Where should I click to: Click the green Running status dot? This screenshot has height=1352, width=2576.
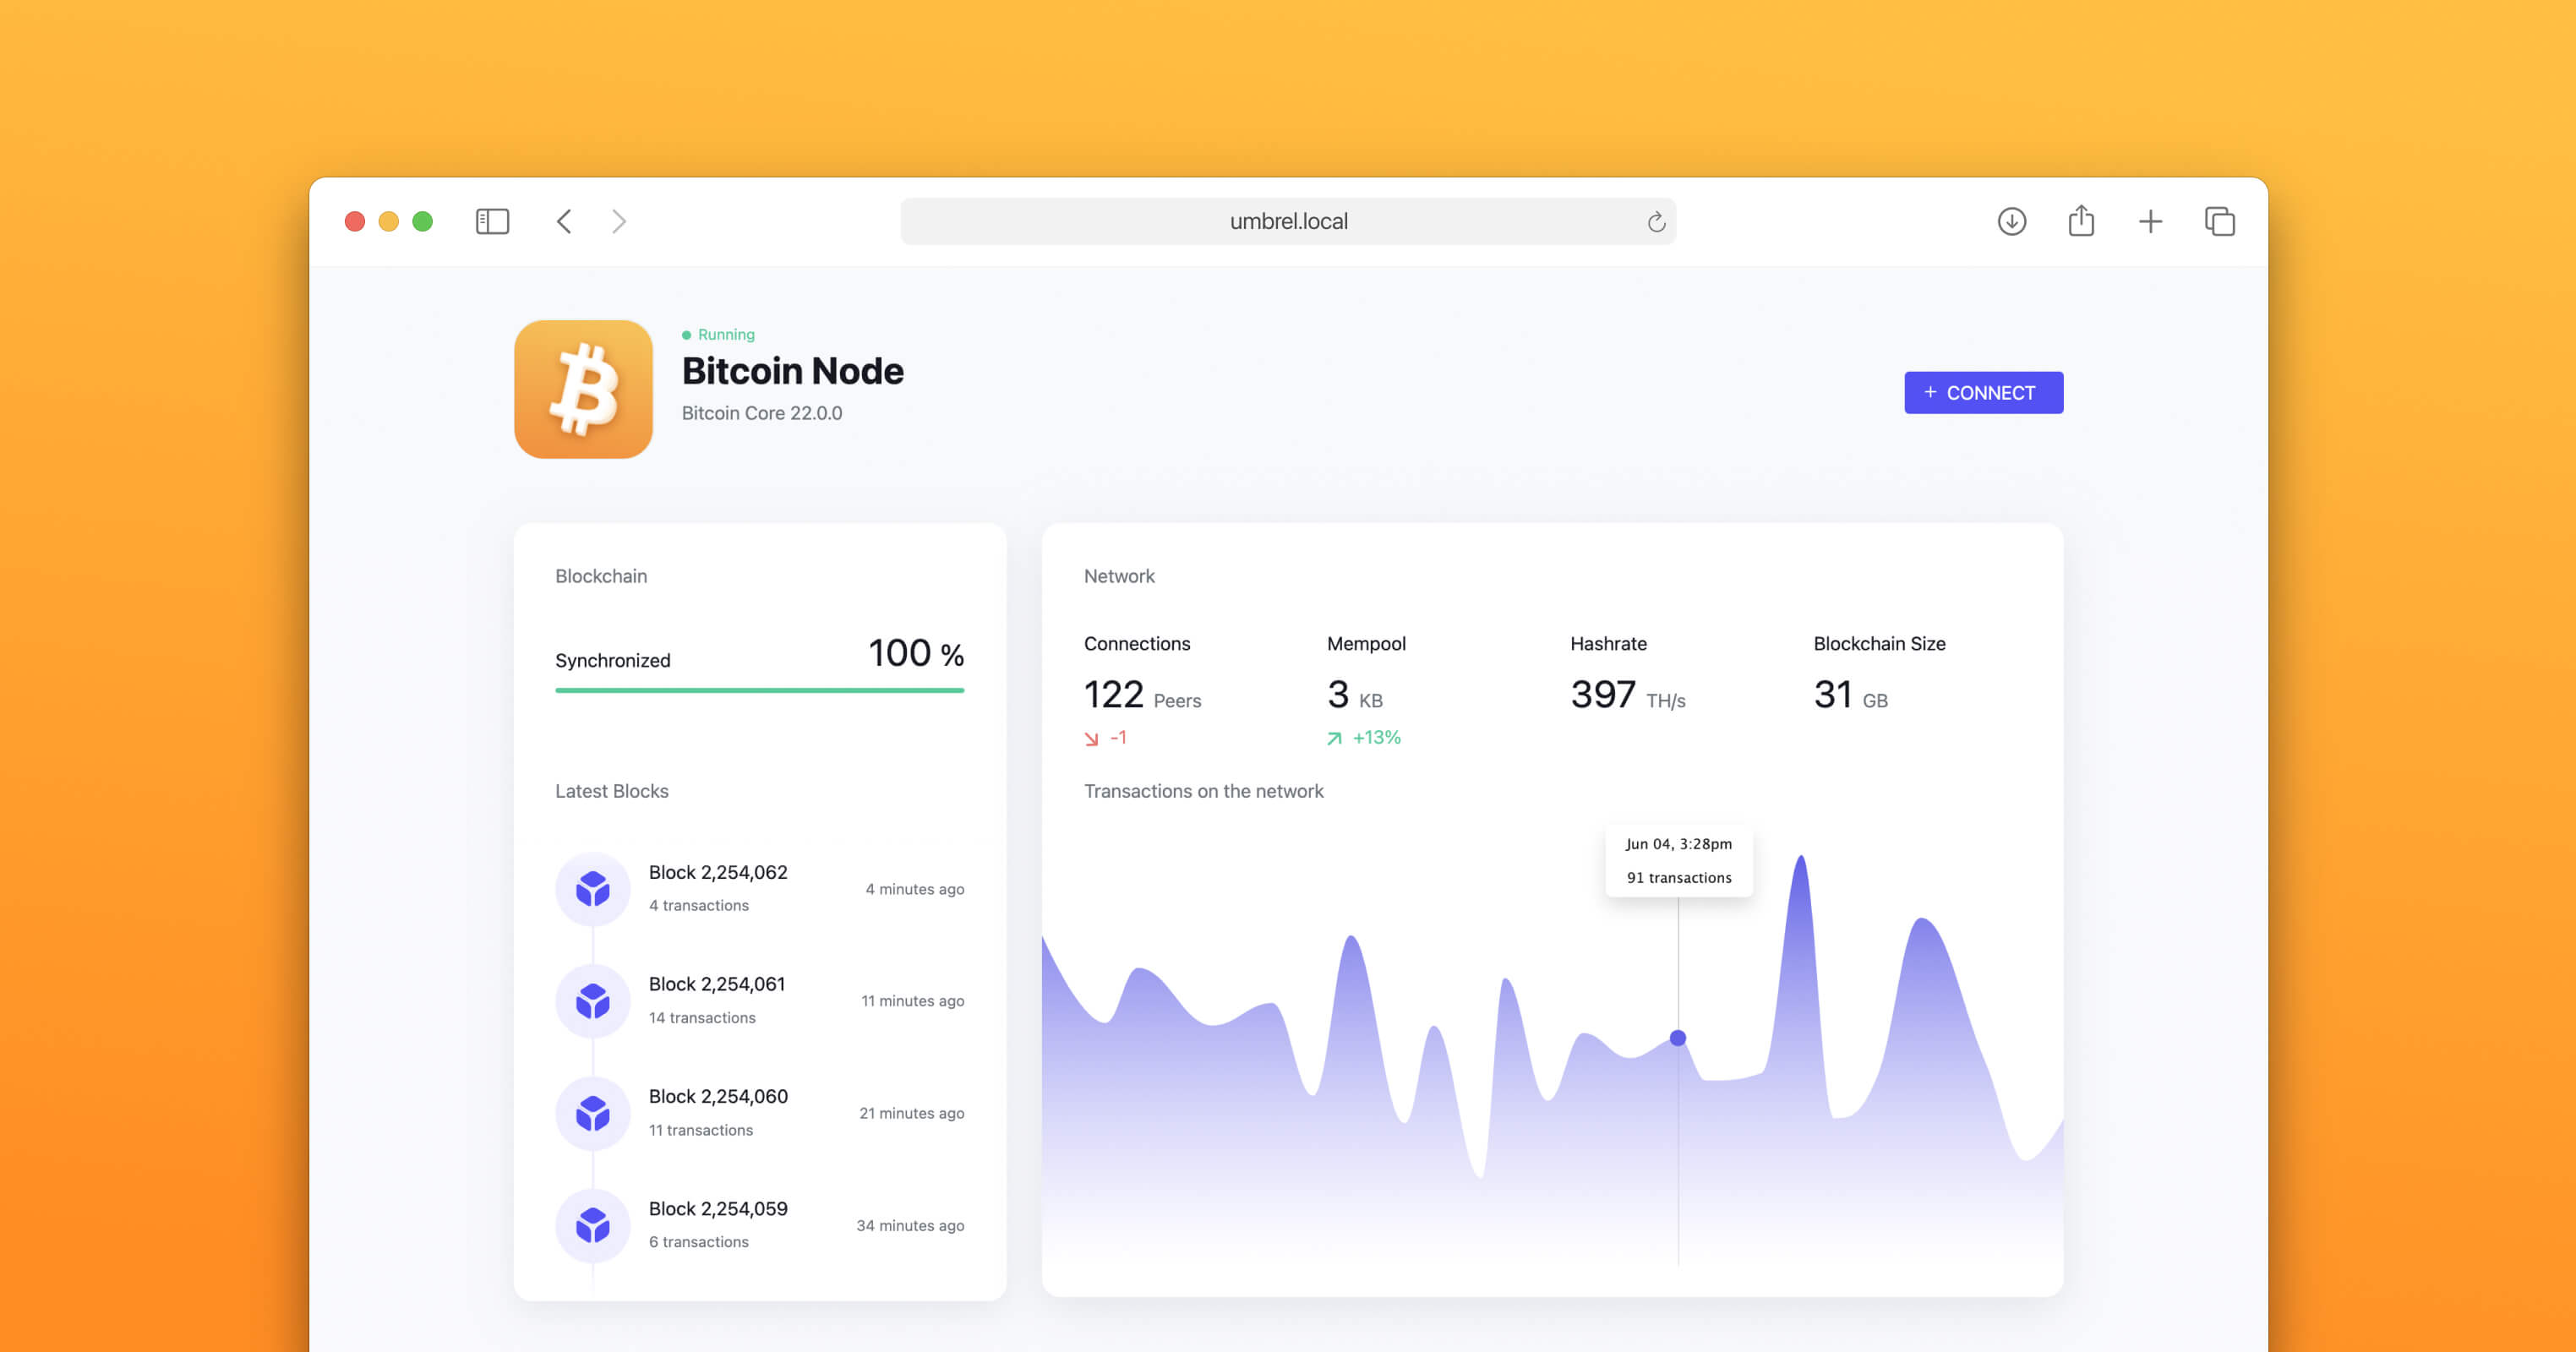pyautogui.click(x=686, y=335)
